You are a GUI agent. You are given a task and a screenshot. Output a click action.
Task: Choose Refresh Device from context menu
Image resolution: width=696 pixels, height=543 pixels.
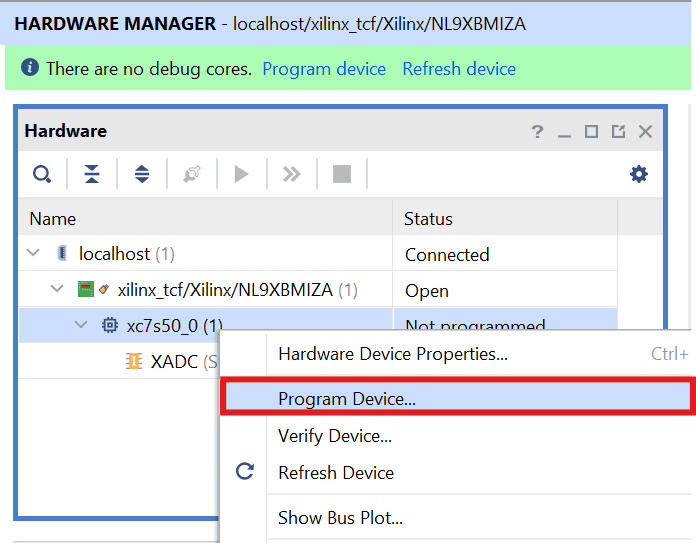pyautogui.click(x=336, y=473)
